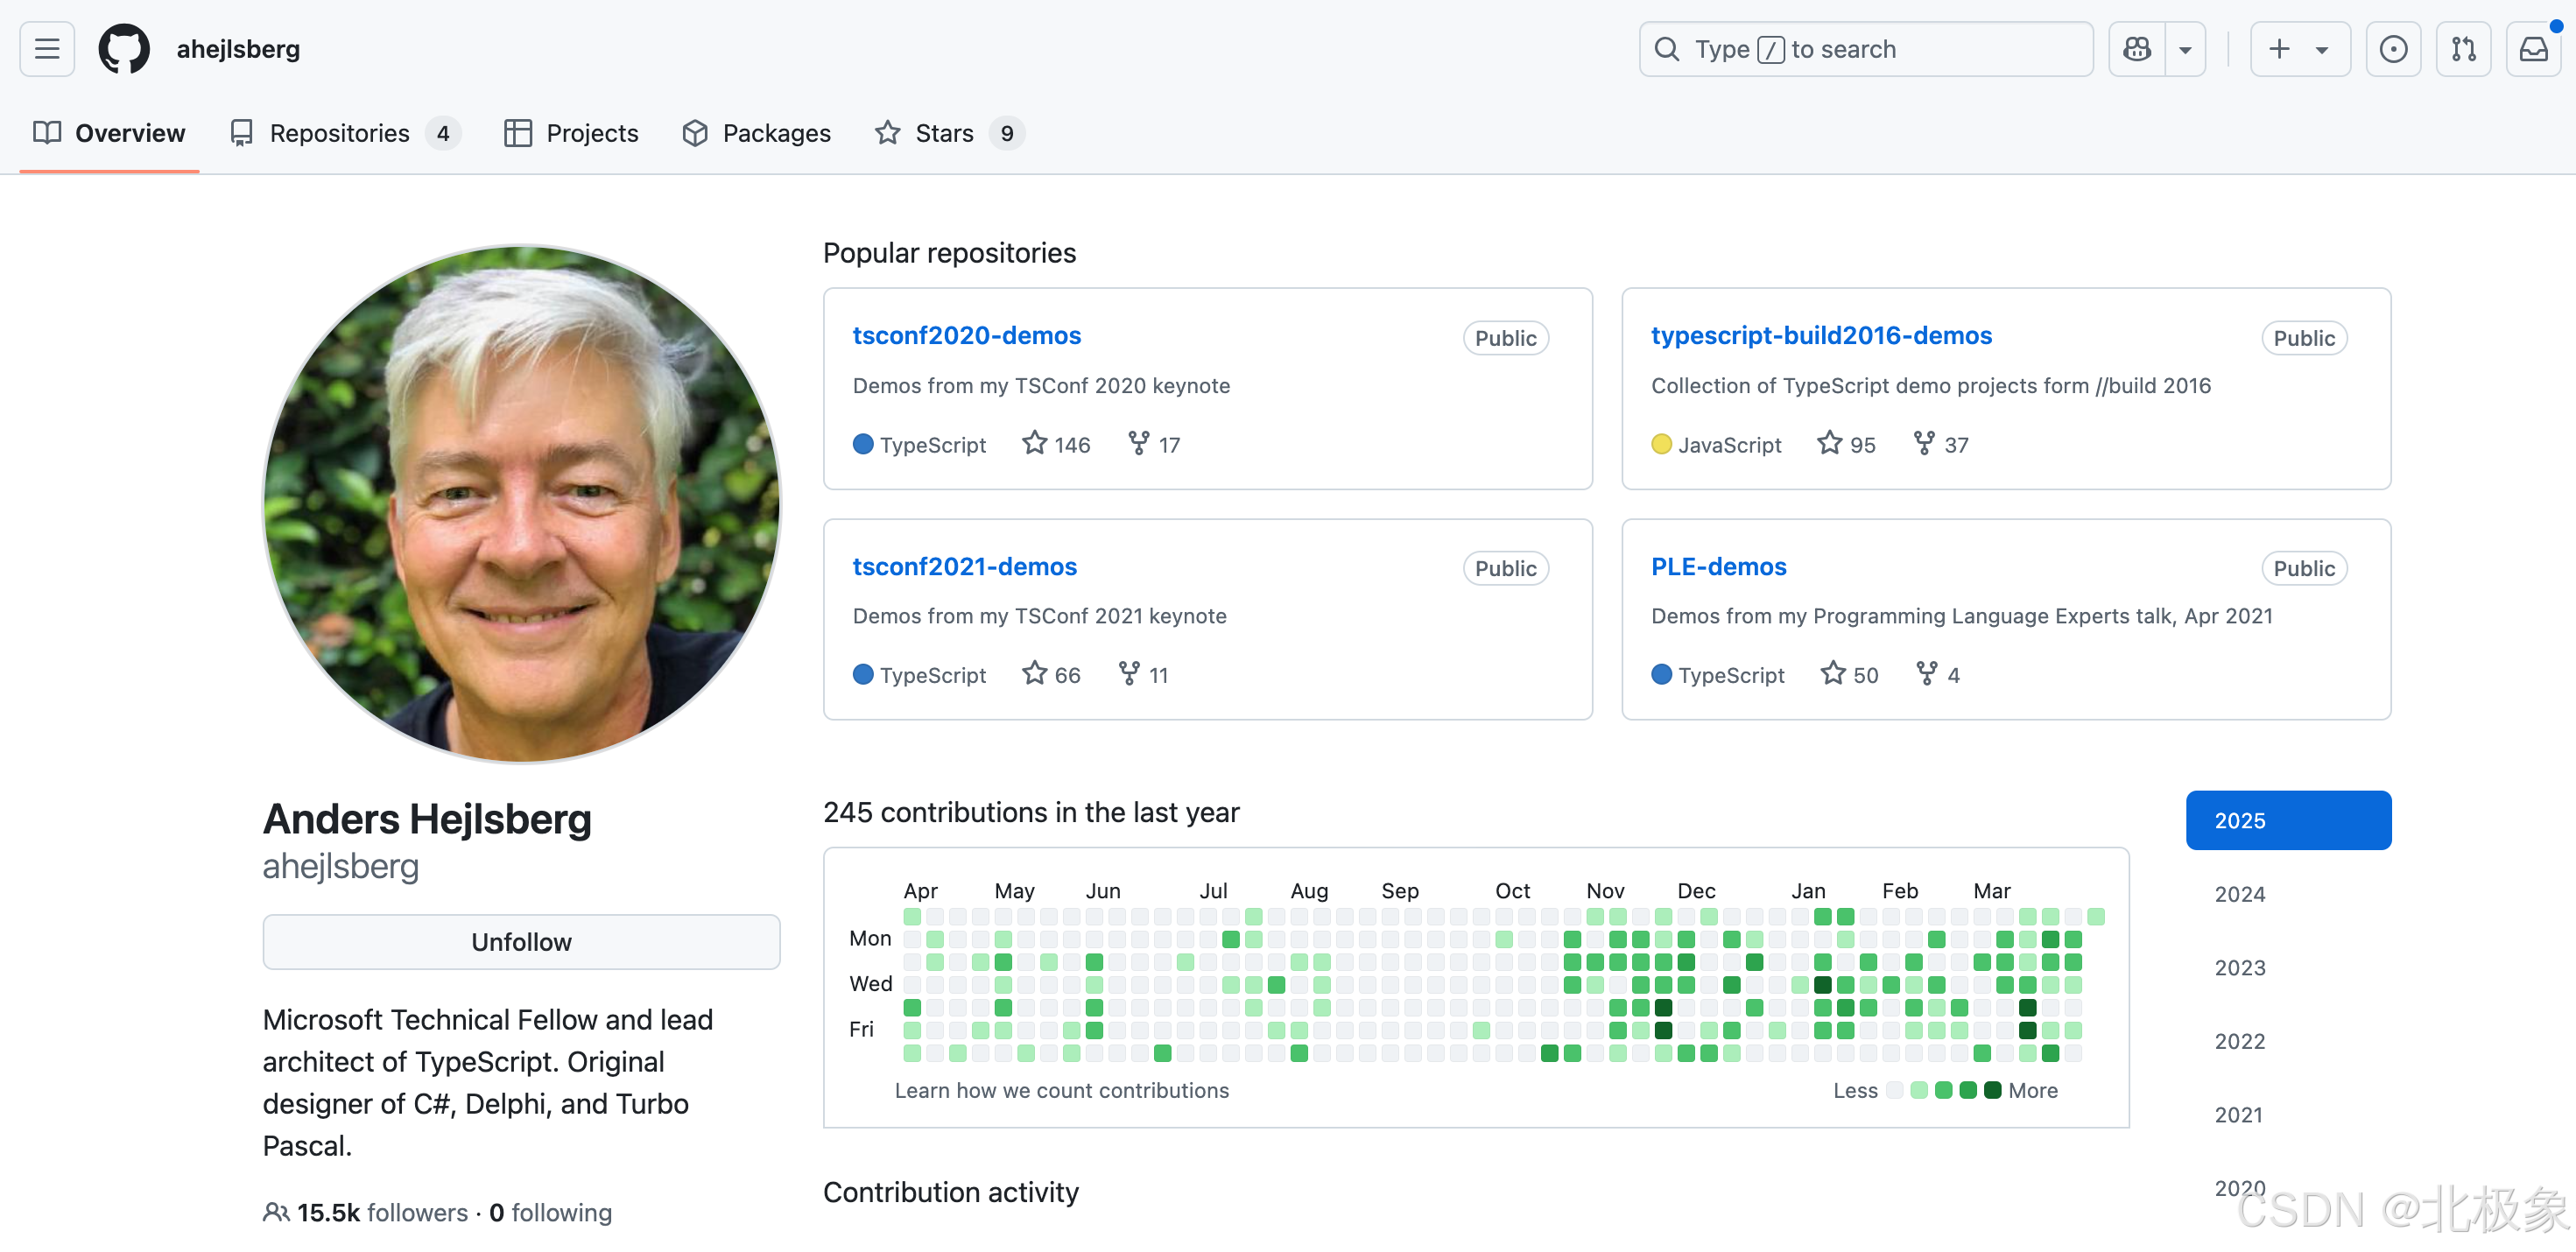Open pull requests icon in header
Screen dimensions: 2576x1252
[2463, 49]
